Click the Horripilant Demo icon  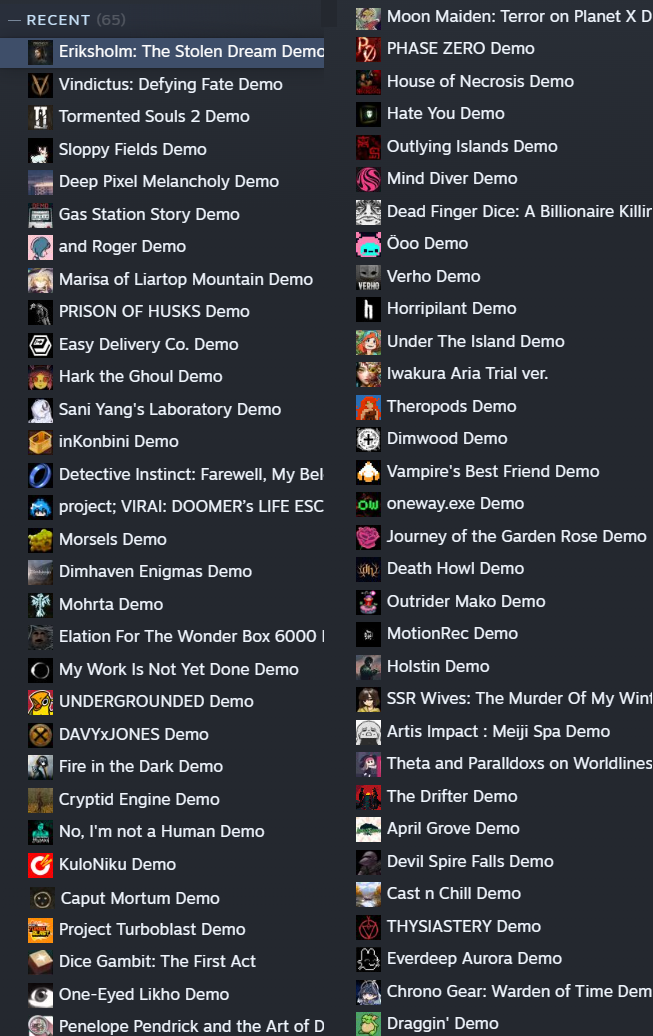click(368, 309)
